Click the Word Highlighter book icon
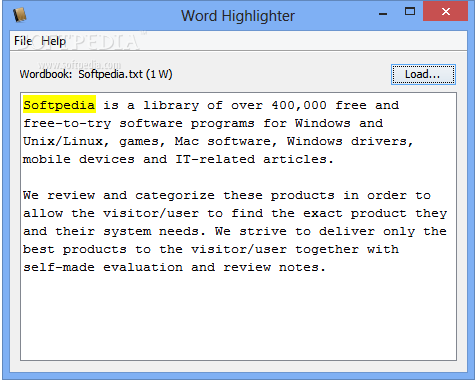 click(x=19, y=15)
